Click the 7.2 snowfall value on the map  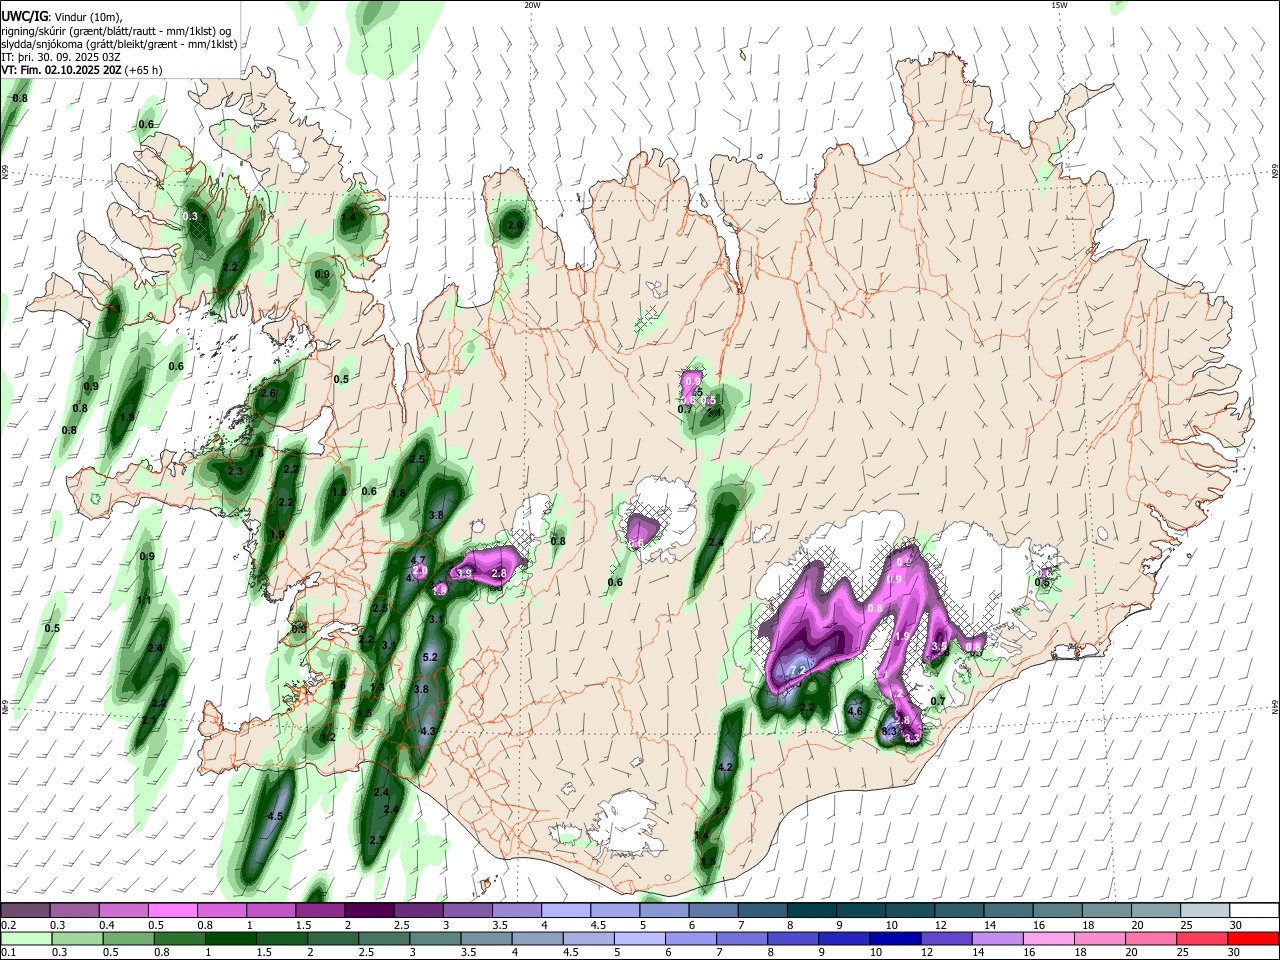click(798, 670)
